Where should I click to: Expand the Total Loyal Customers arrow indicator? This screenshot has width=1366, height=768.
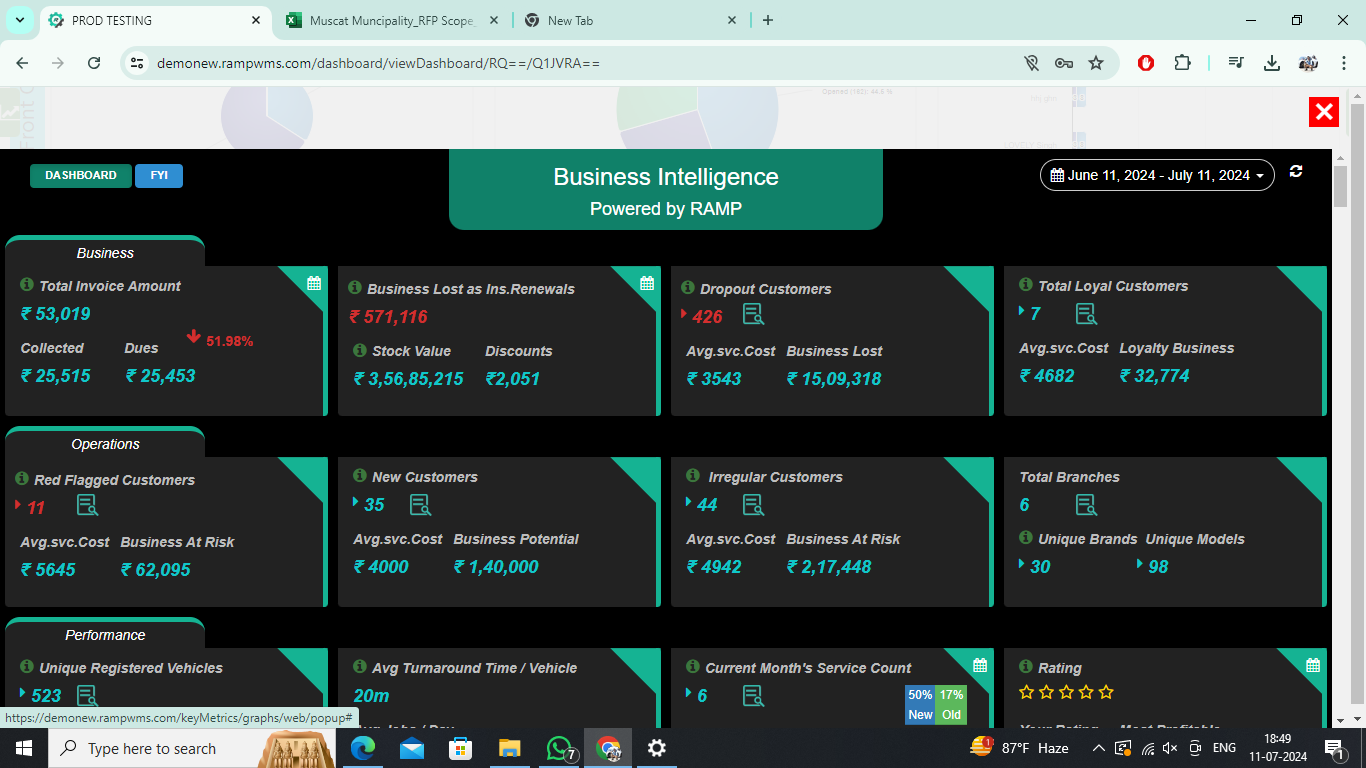[x=1021, y=313]
